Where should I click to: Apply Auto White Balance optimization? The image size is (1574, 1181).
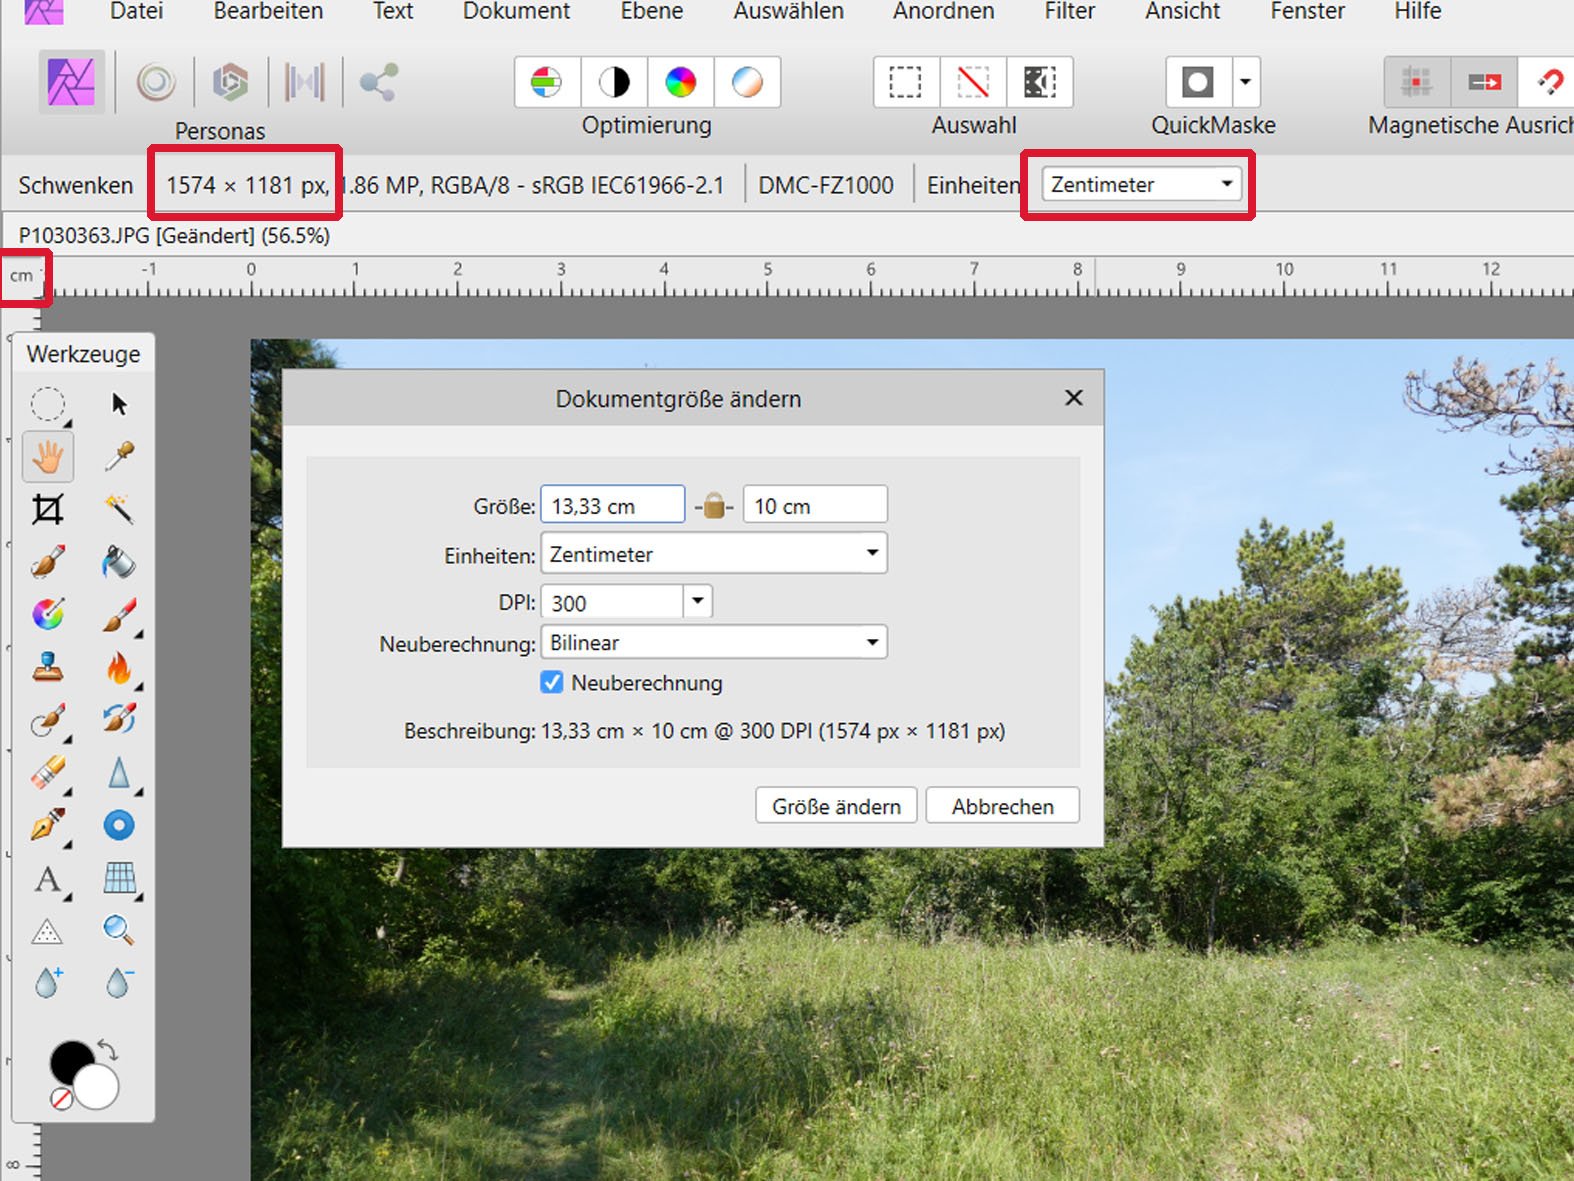tap(747, 82)
